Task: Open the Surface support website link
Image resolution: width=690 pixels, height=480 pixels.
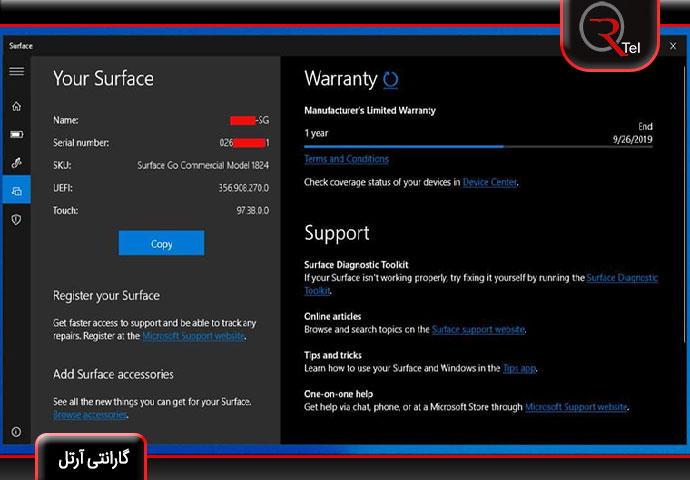Action: (478, 330)
